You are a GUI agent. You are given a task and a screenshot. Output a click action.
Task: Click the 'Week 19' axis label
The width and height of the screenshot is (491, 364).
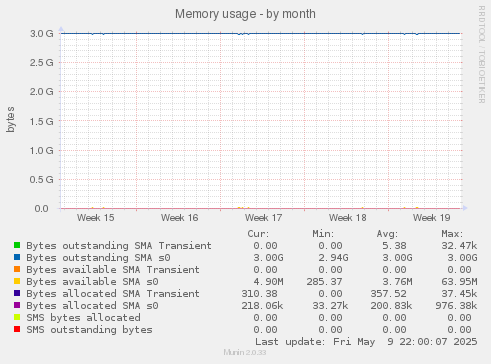[432, 218]
